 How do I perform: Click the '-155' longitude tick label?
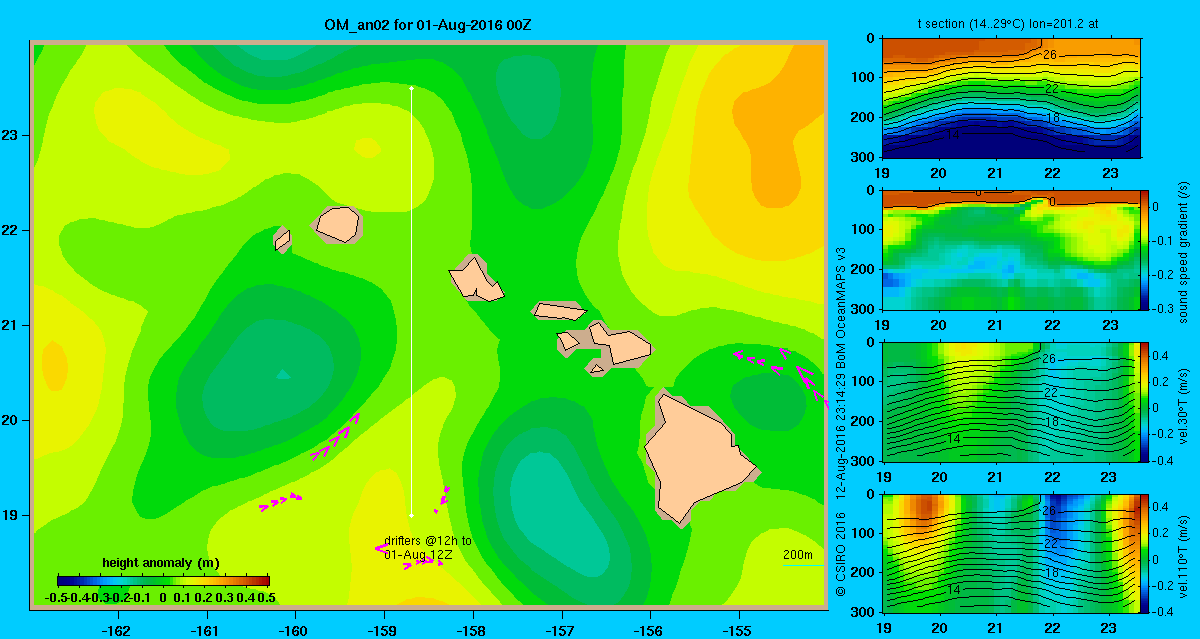pyautogui.click(x=738, y=630)
